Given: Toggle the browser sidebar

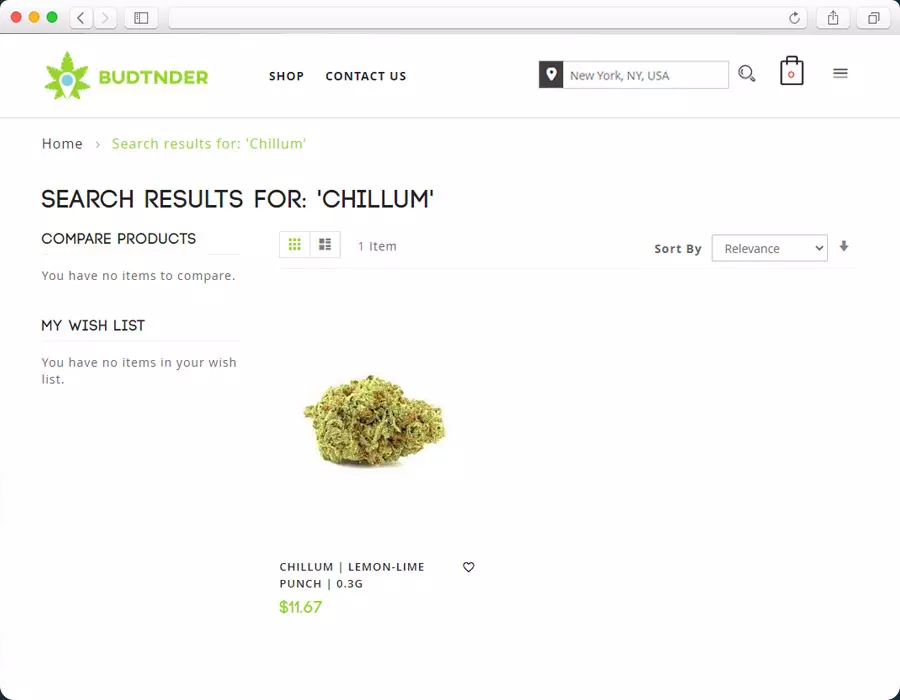Looking at the screenshot, I should [141, 18].
